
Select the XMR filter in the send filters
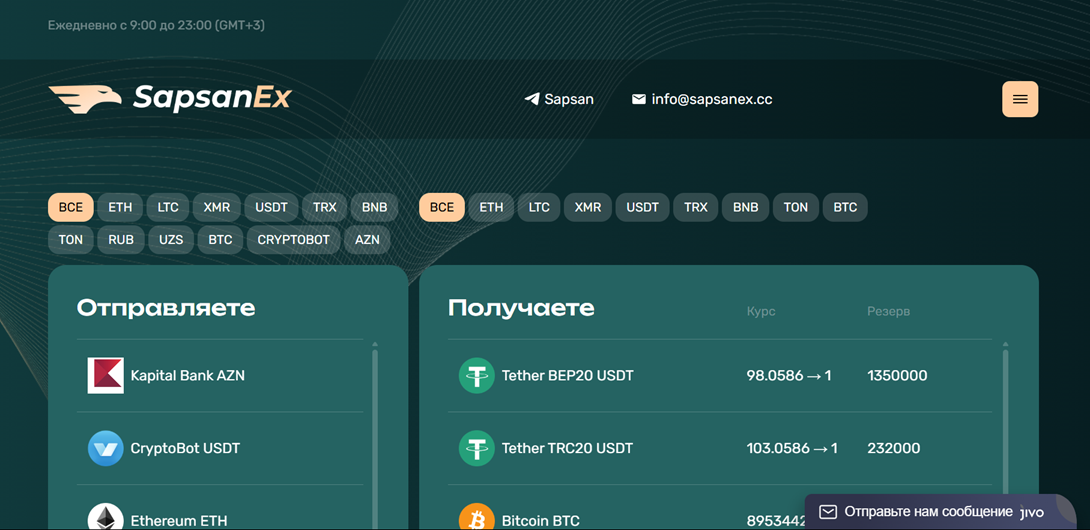click(217, 207)
